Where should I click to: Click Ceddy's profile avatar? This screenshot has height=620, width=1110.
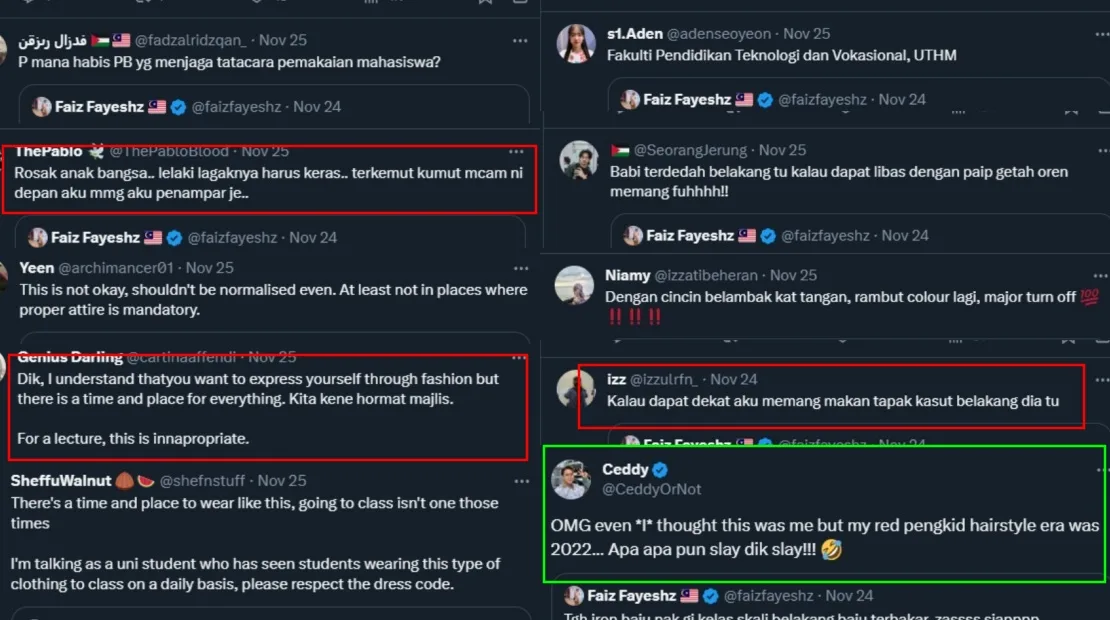pyautogui.click(x=572, y=479)
